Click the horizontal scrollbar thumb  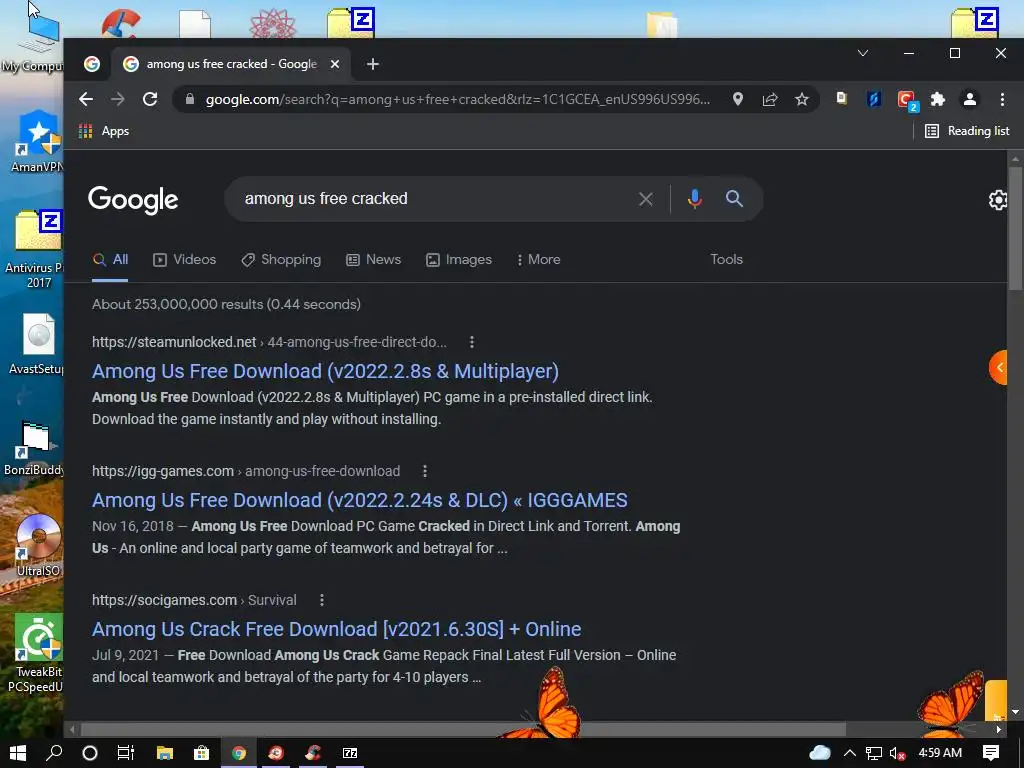[462, 729]
